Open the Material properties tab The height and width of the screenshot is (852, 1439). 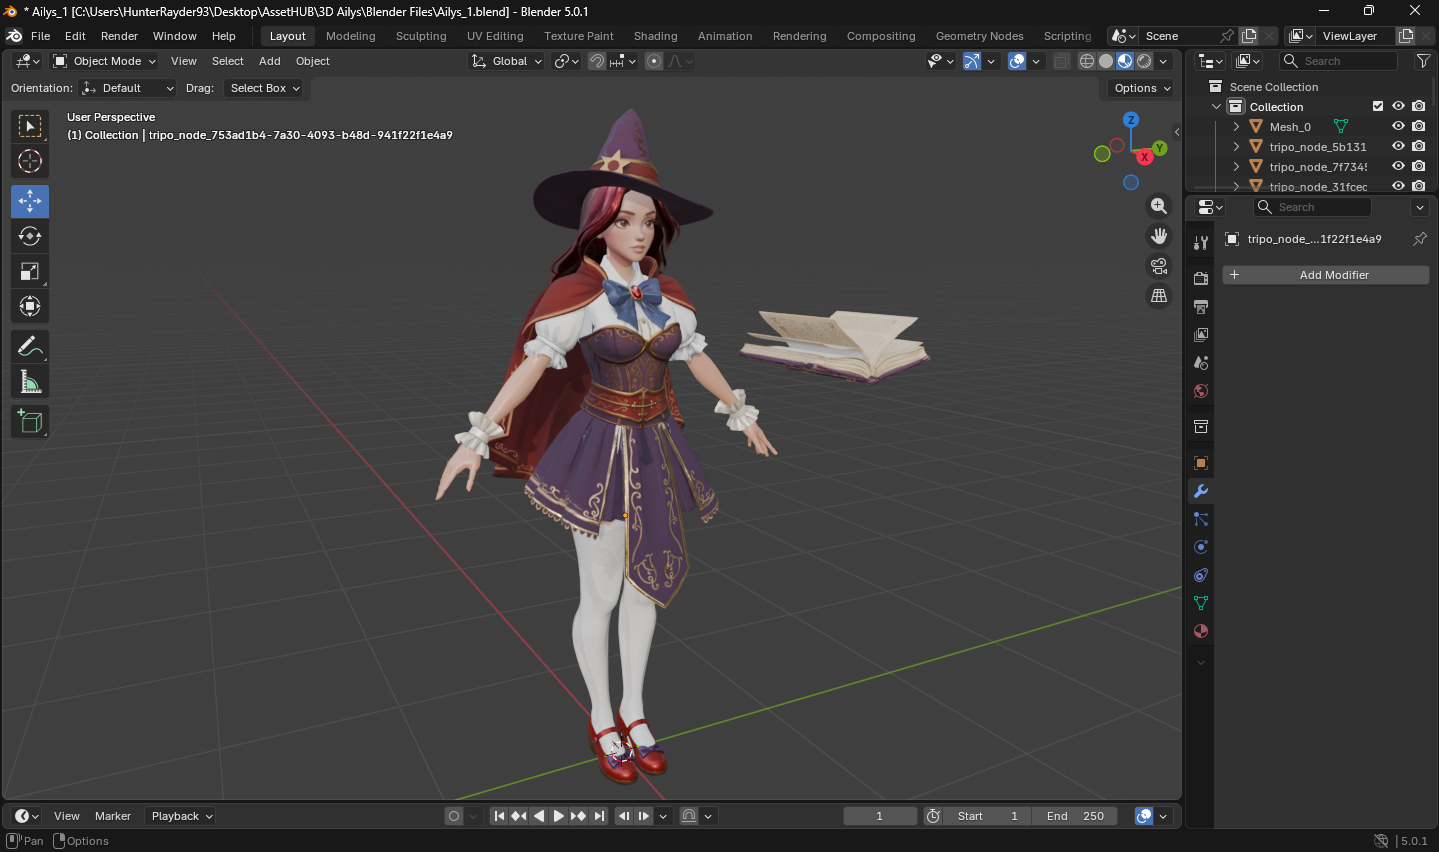[x=1201, y=631]
